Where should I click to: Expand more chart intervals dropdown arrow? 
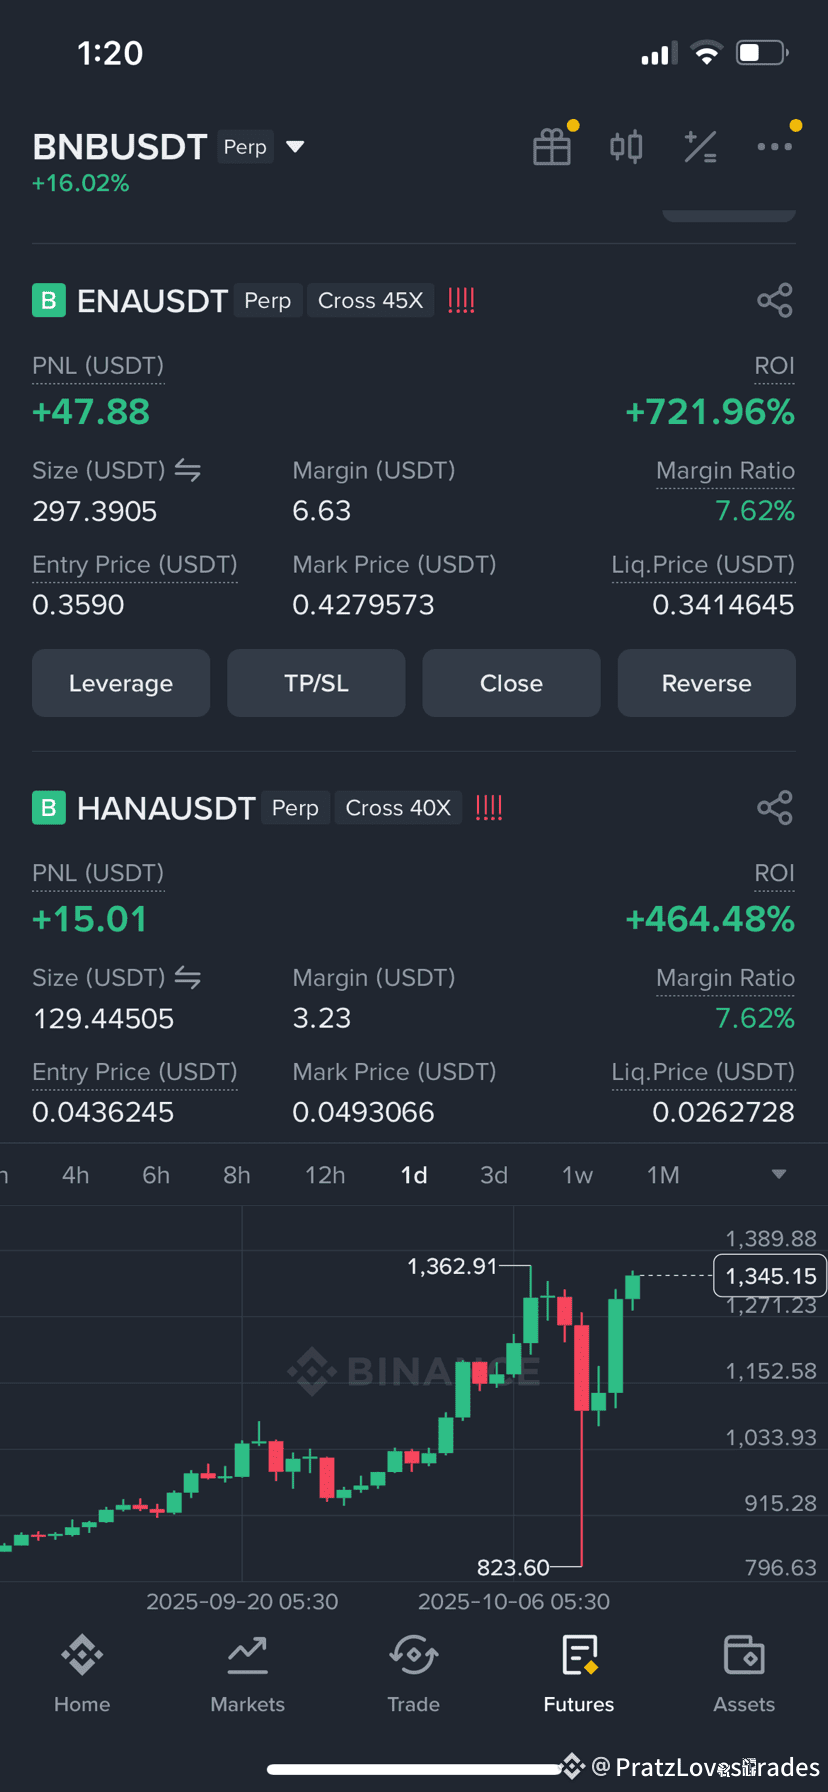pos(779,1174)
